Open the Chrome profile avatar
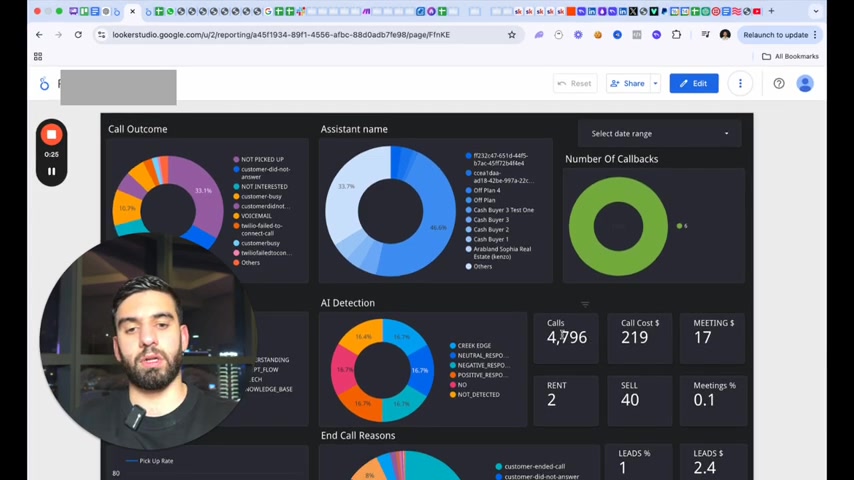854x480 pixels. [x=725, y=35]
